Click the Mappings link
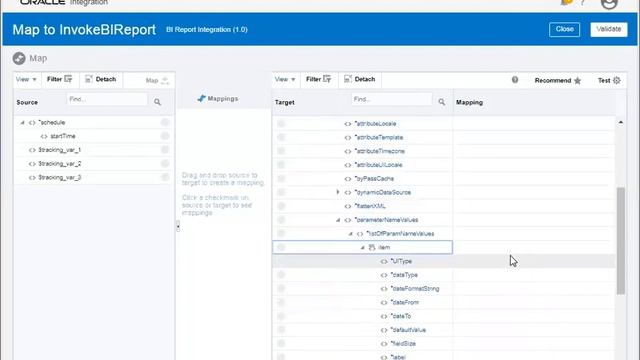 (x=222, y=98)
